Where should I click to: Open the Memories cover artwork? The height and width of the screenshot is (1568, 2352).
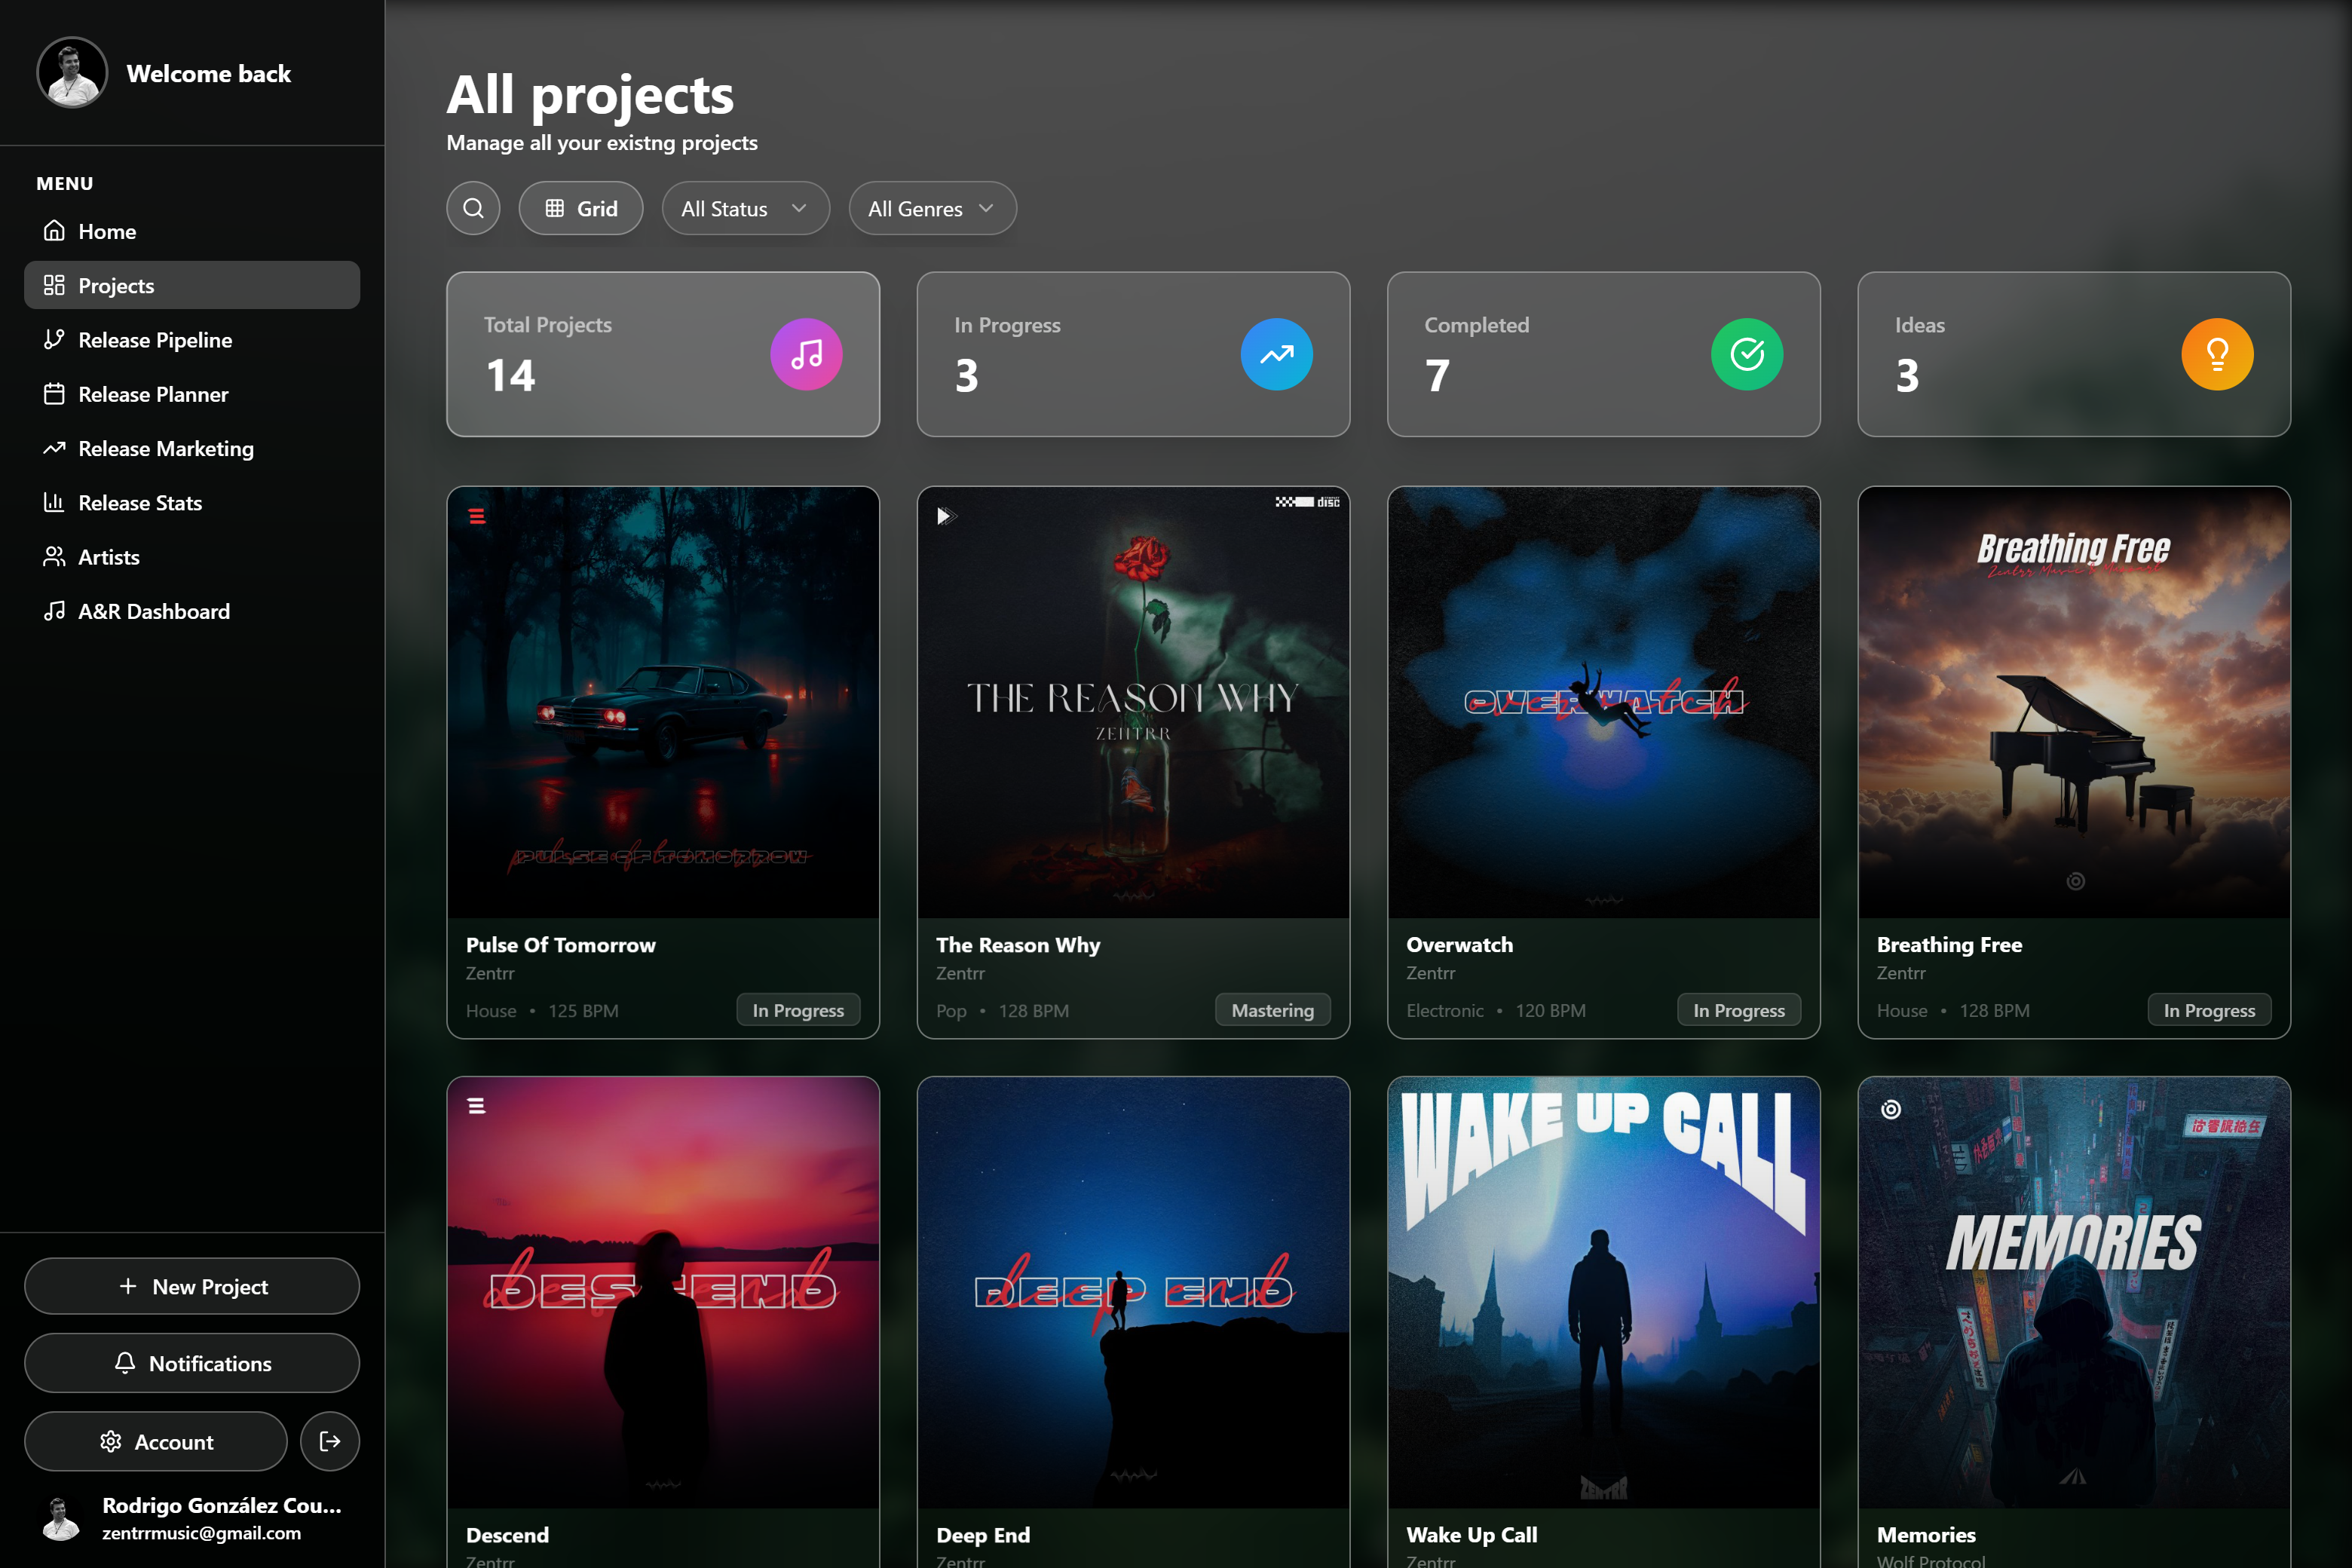[2074, 1292]
